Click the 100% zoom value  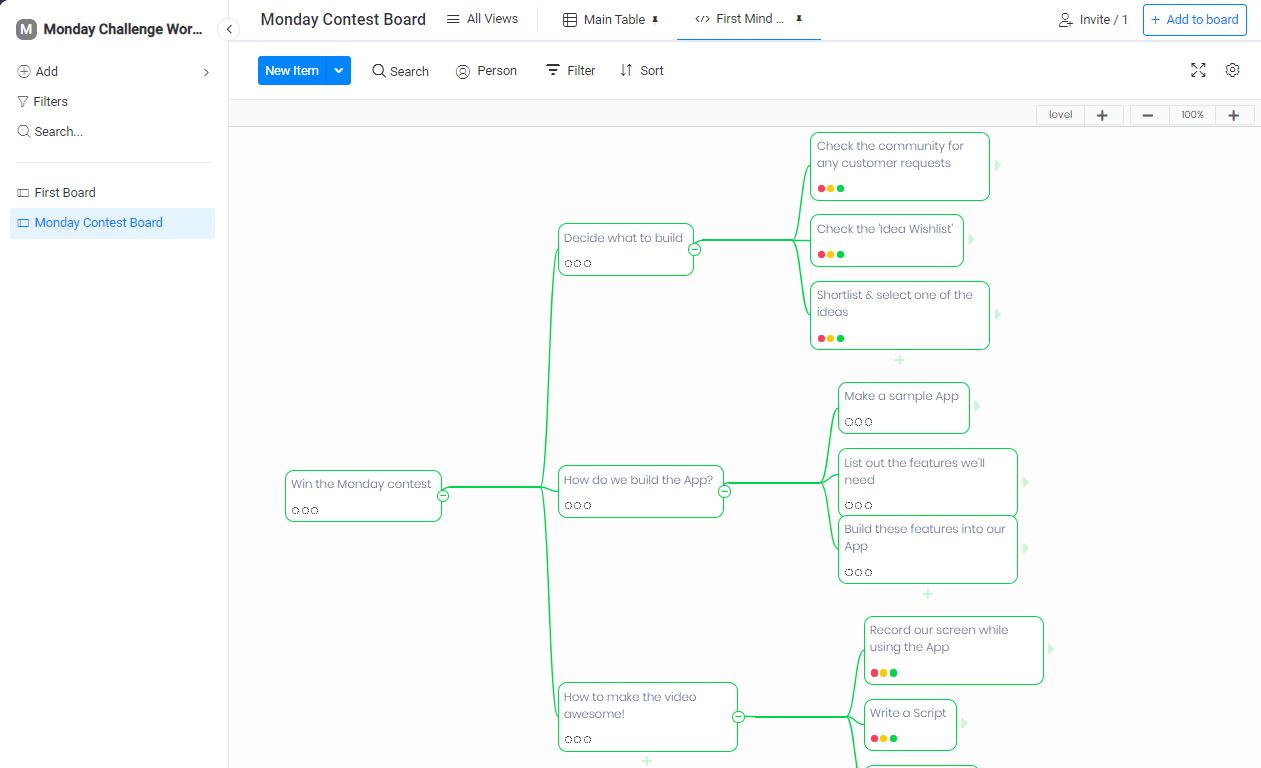click(1192, 115)
